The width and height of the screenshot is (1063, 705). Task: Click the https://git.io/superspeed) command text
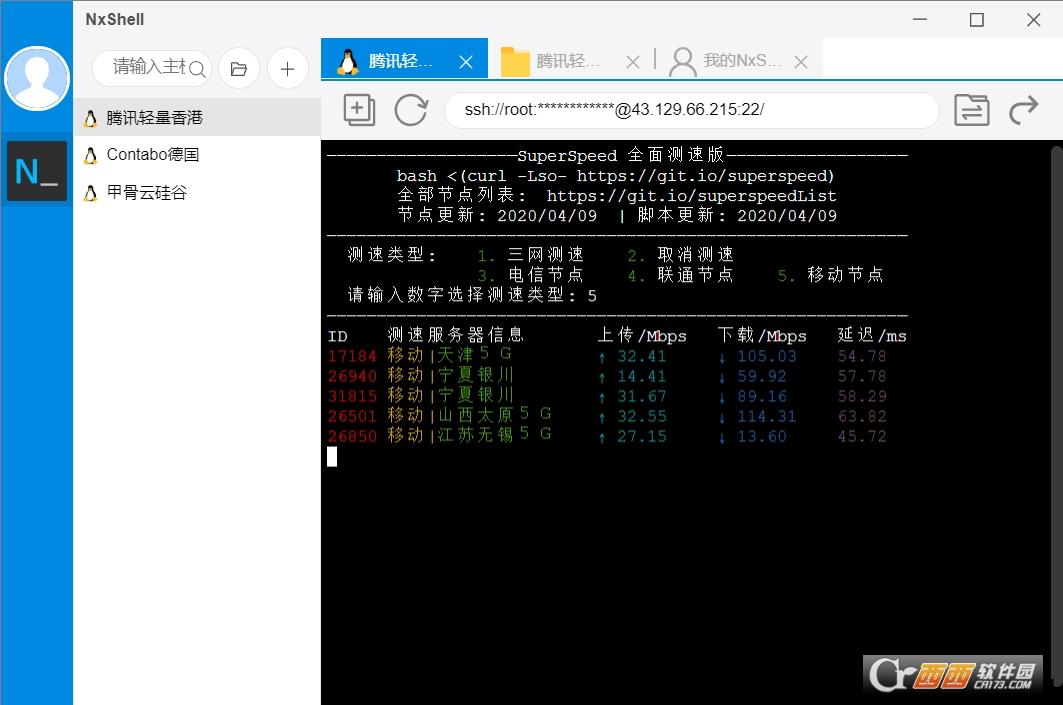tap(705, 176)
